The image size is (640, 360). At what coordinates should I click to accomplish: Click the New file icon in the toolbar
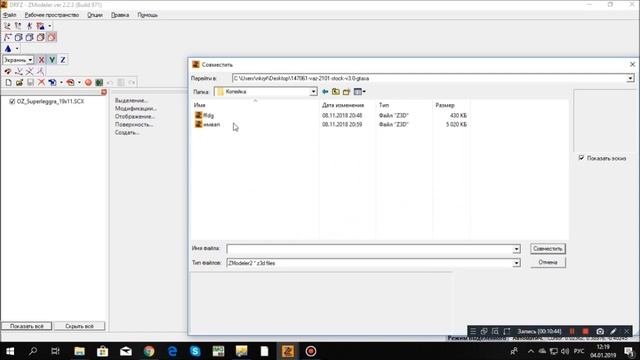[9, 82]
